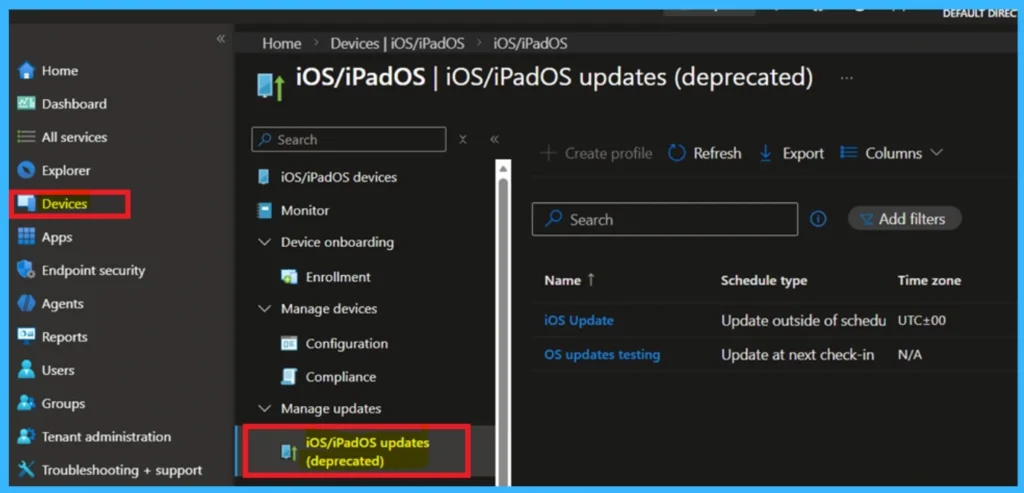Click the Schedule type column header
The height and width of the screenshot is (493, 1024).
pos(763,280)
